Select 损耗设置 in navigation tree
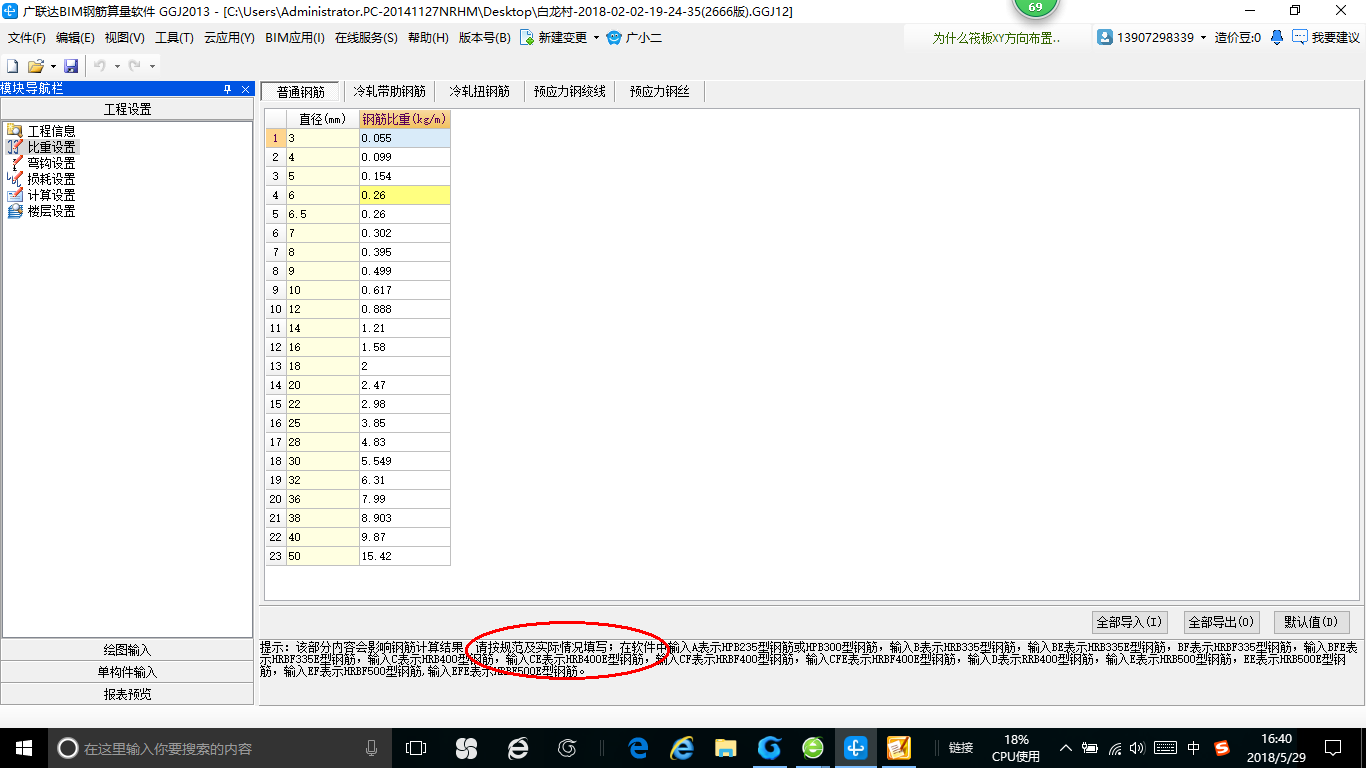The width and height of the screenshot is (1366, 768). point(51,179)
